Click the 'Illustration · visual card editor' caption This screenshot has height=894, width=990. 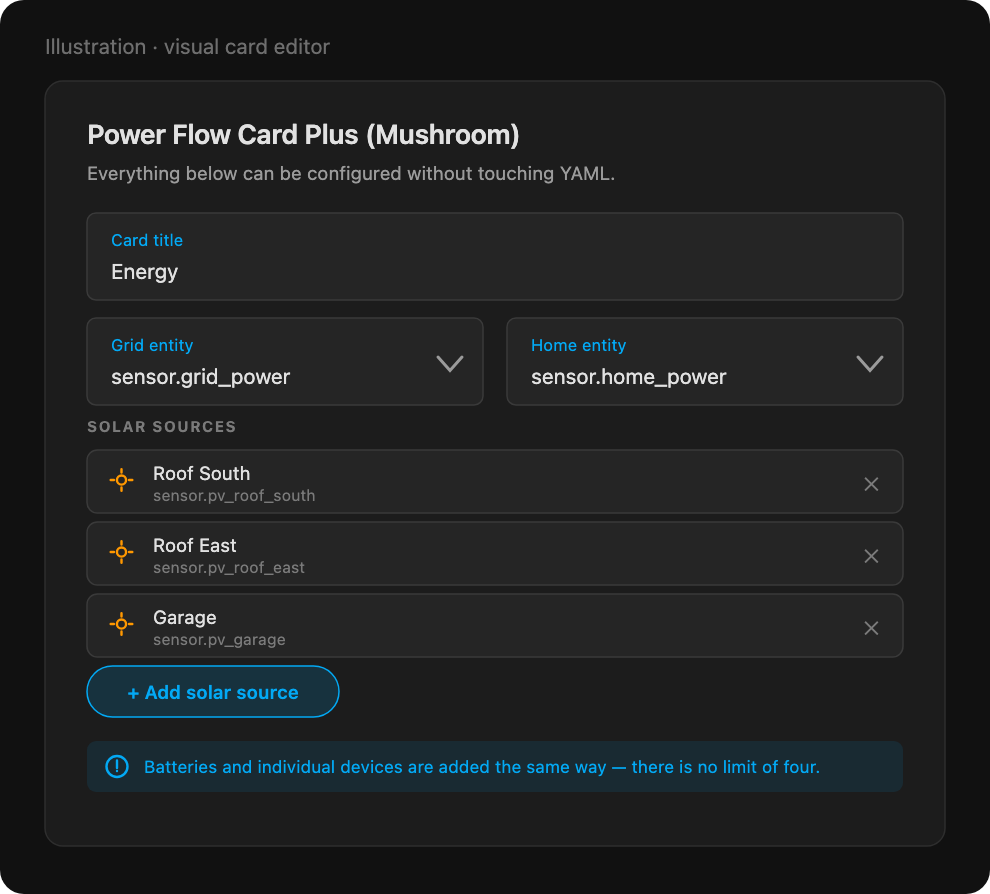pos(188,47)
